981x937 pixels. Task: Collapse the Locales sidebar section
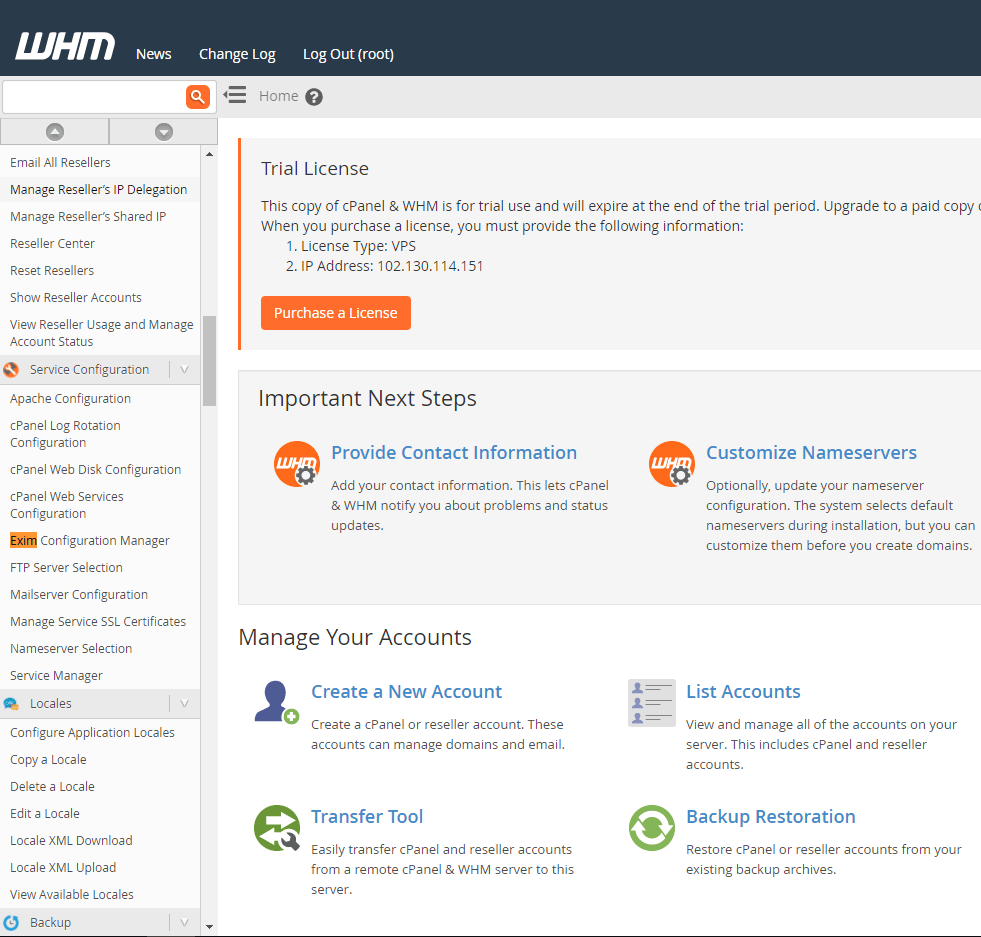(x=184, y=704)
